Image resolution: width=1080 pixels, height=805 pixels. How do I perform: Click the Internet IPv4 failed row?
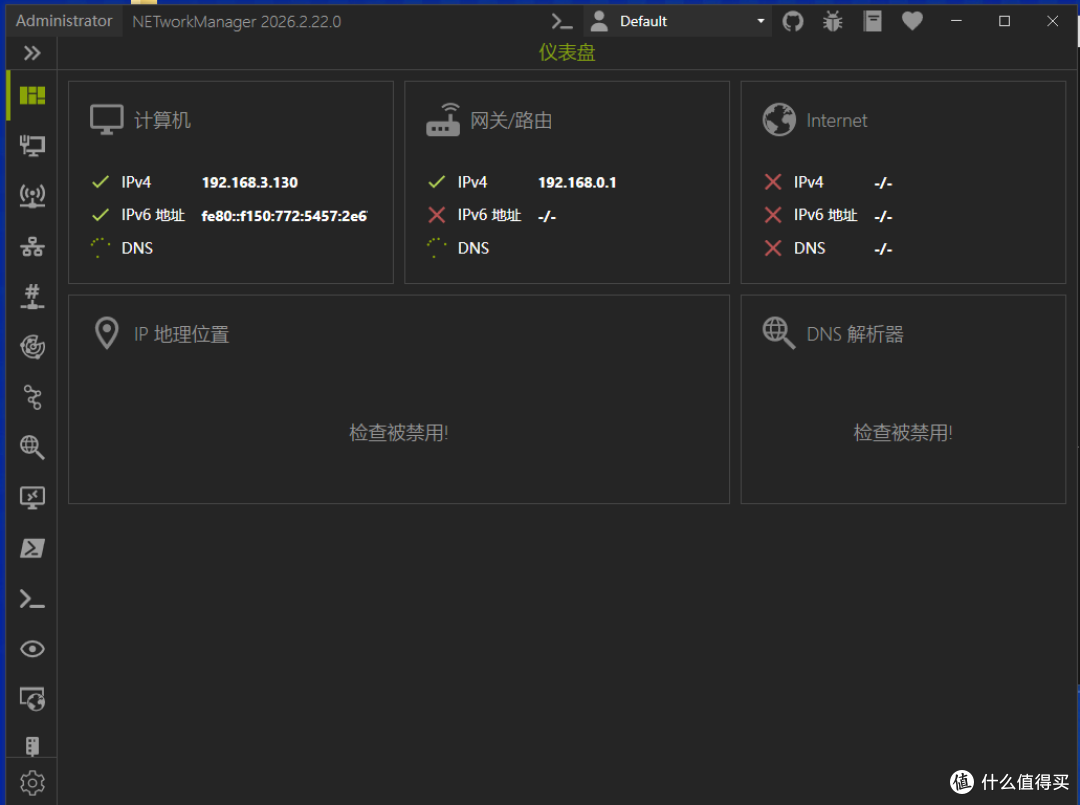pos(828,182)
